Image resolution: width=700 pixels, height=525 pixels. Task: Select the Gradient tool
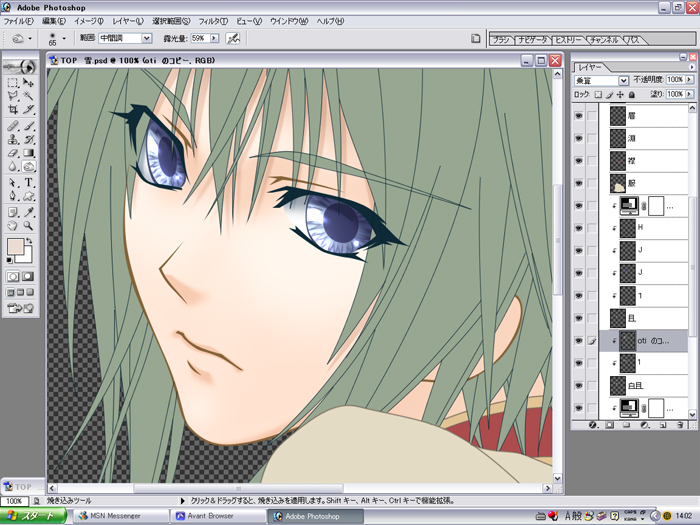[x=28, y=153]
